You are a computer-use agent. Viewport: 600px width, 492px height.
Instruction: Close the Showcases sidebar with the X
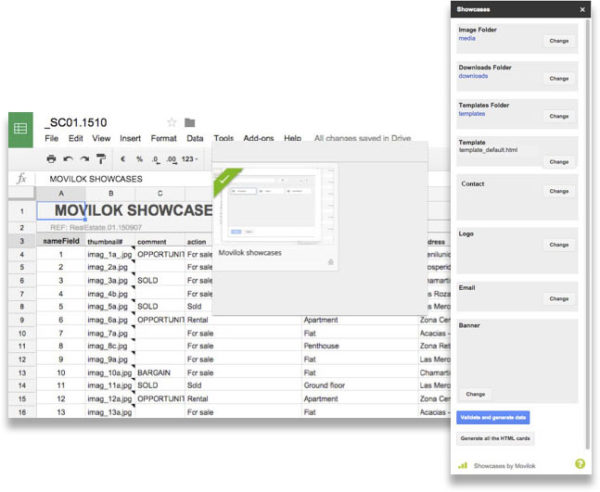[582, 10]
